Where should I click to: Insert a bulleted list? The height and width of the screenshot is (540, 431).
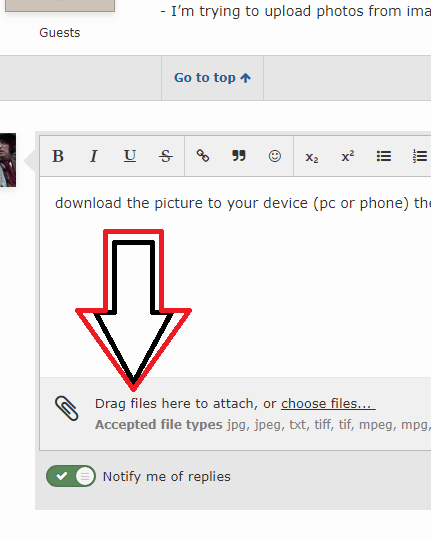click(x=384, y=156)
